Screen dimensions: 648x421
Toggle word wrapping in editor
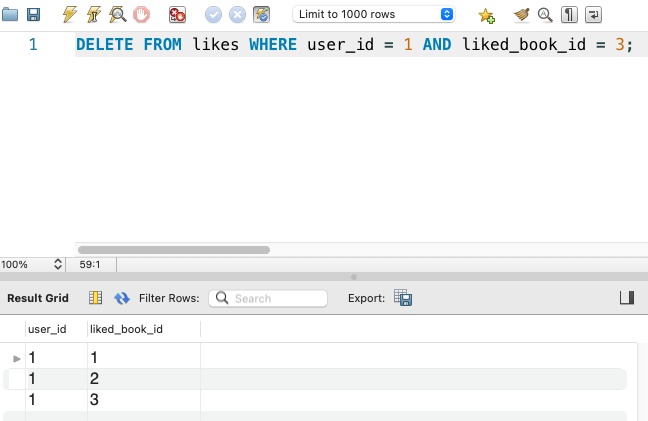click(x=593, y=14)
